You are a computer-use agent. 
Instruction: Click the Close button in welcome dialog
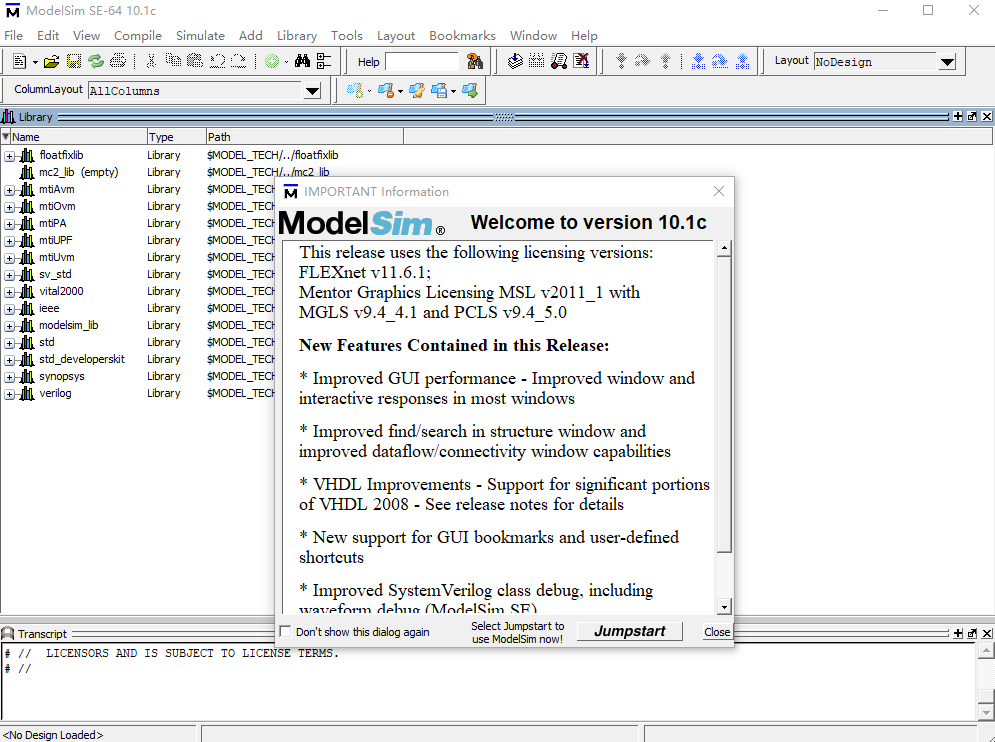[x=717, y=632]
